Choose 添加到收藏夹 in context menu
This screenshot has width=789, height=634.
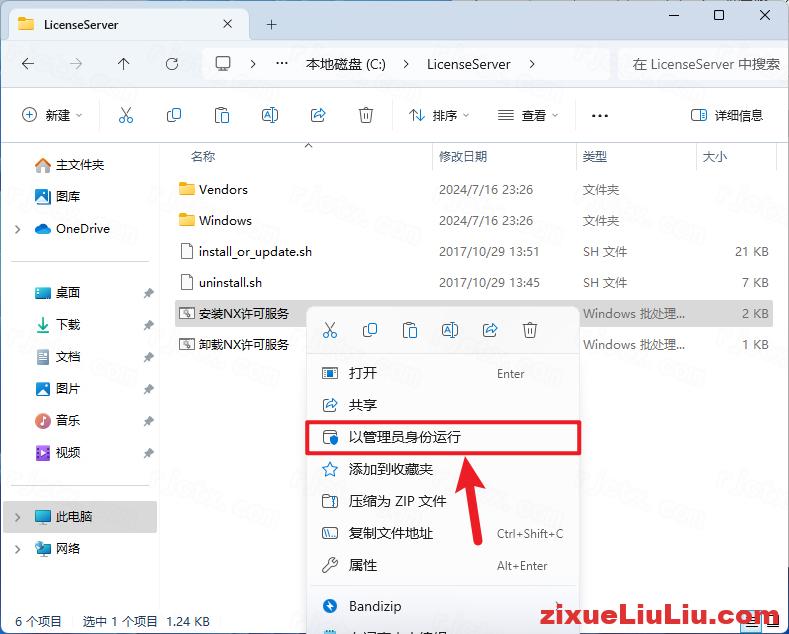pyautogui.click(x=443, y=469)
